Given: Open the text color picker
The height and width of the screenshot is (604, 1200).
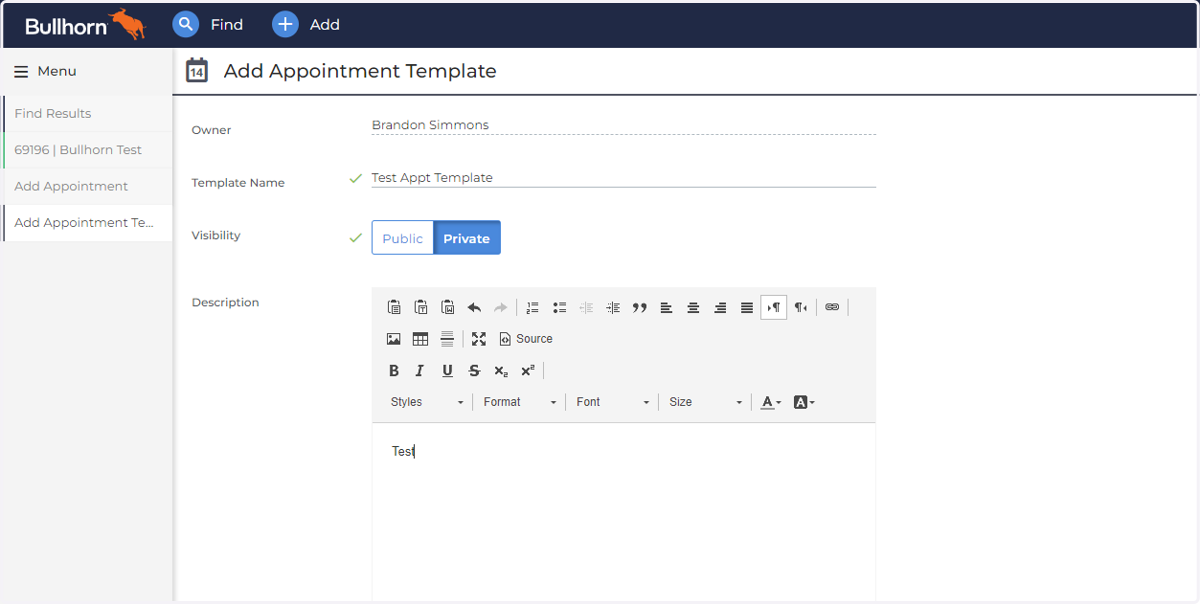Looking at the screenshot, I should [x=771, y=402].
